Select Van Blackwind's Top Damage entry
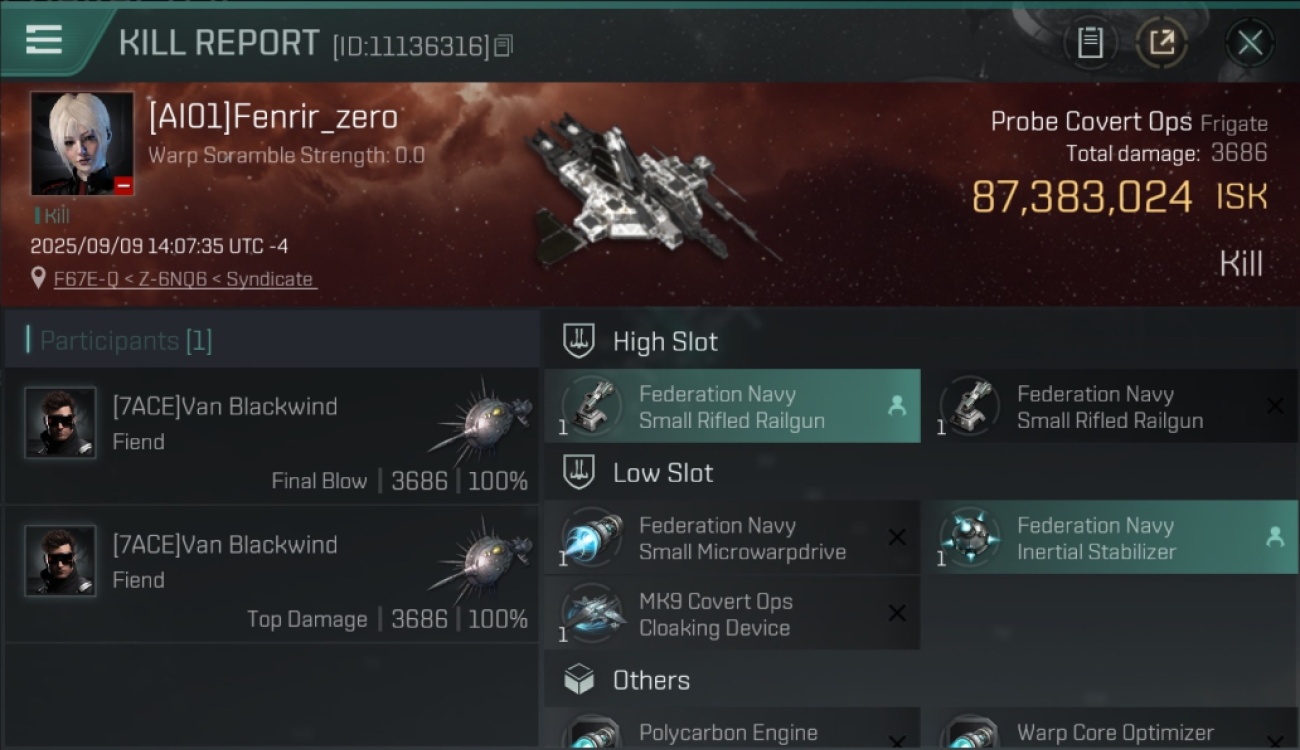 pos(272,574)
